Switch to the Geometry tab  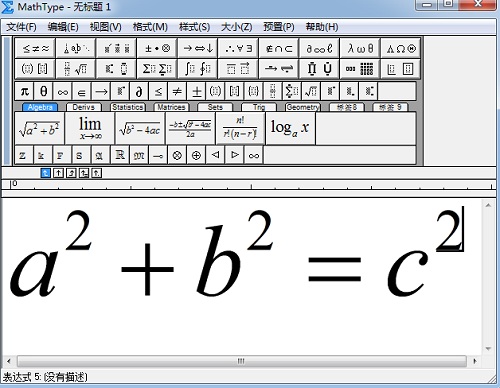click(x=303, y=107)
